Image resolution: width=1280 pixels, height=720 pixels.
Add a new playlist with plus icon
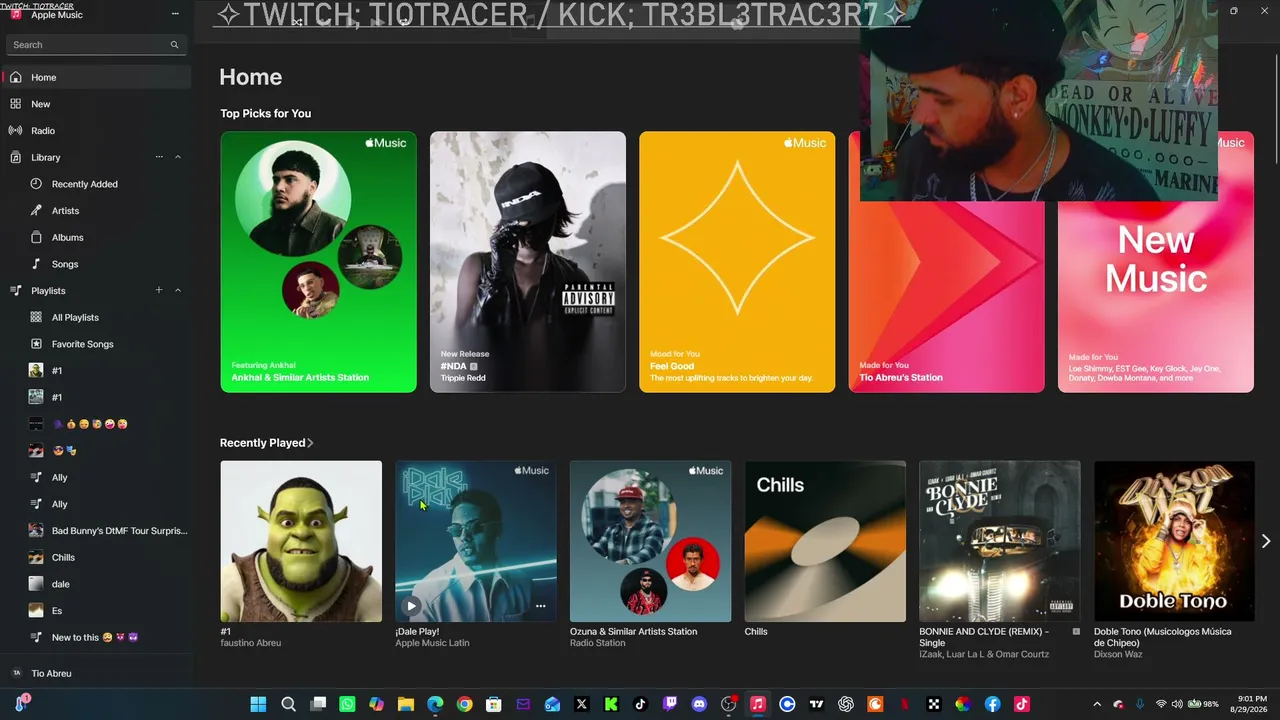pyautogui.click(x=159, y=291)
